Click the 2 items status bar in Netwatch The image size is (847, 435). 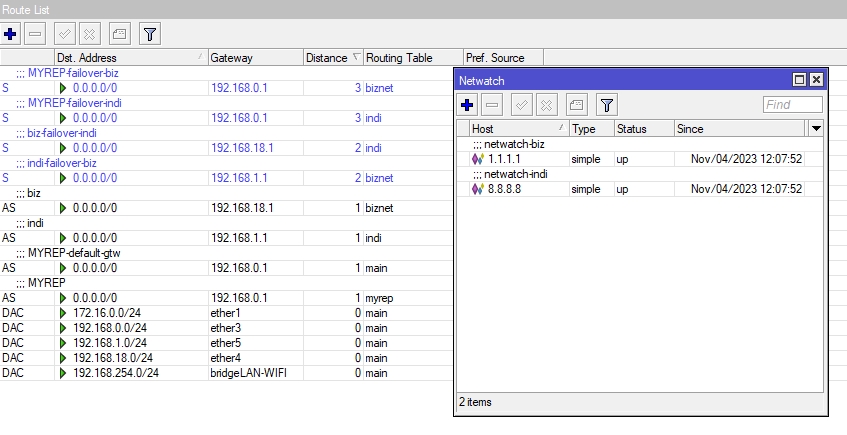coord(641,402)
